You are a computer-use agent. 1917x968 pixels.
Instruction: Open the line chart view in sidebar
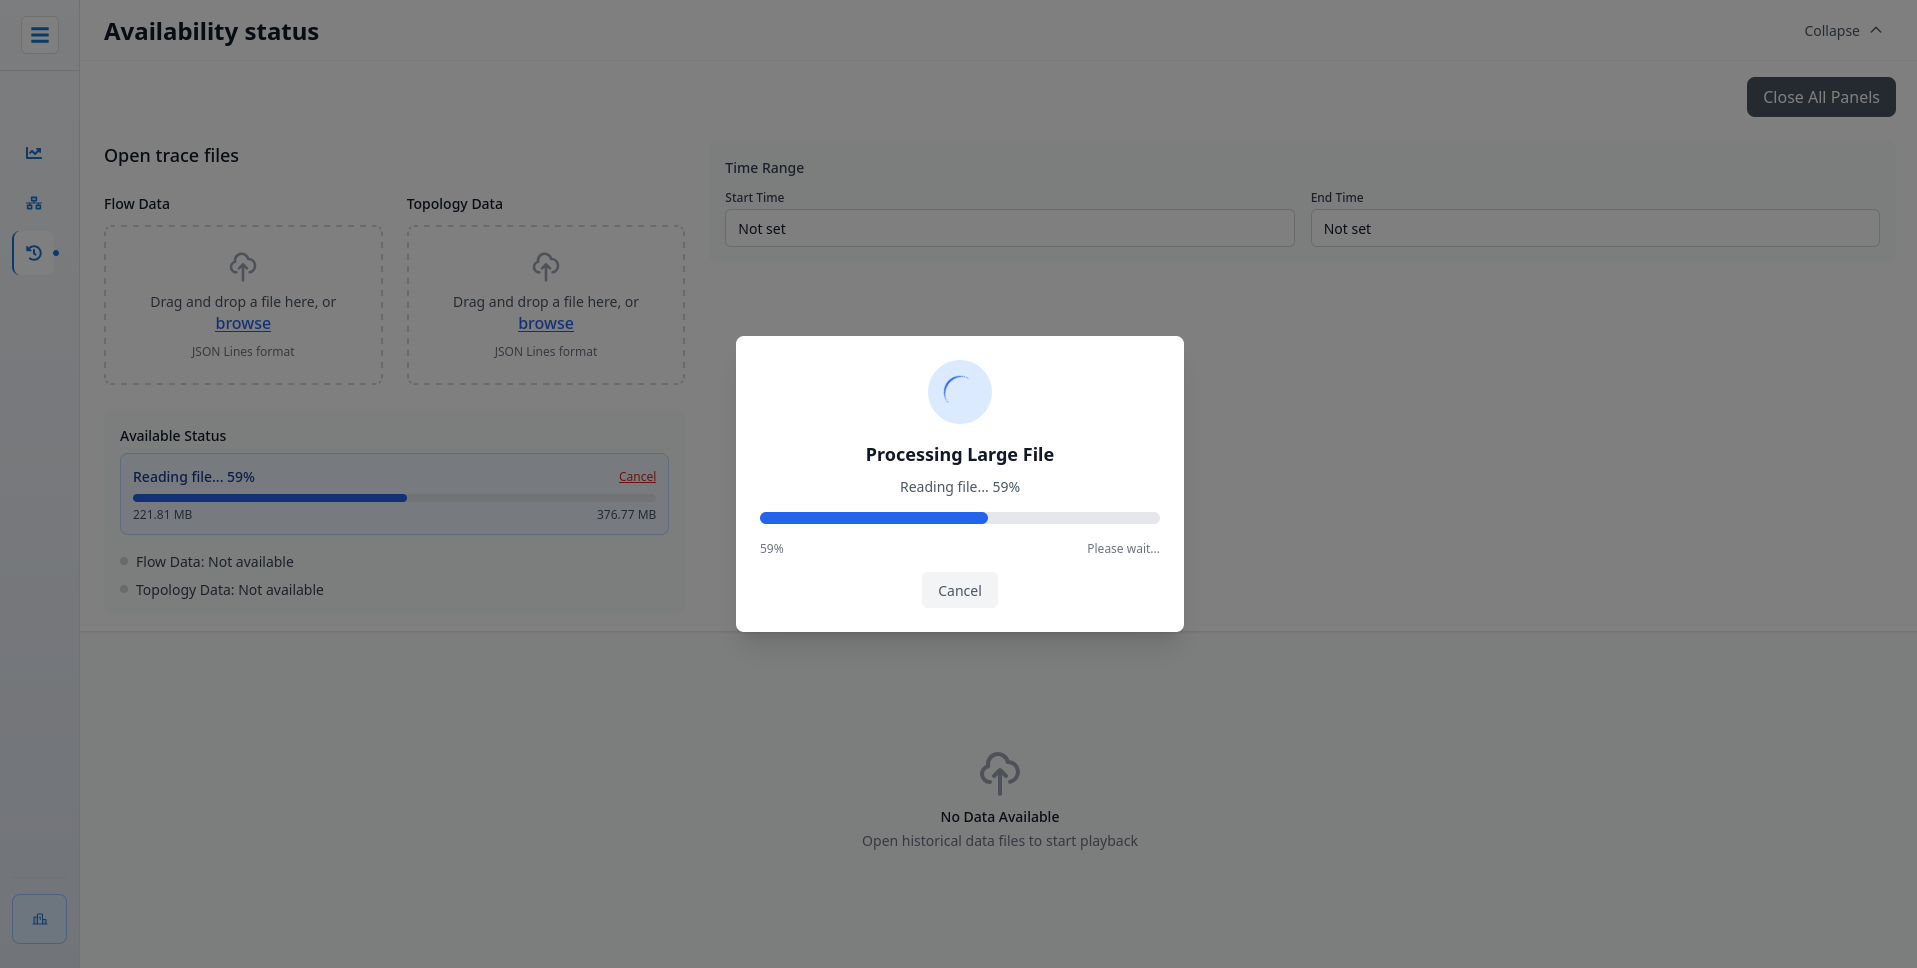point(34,153)
